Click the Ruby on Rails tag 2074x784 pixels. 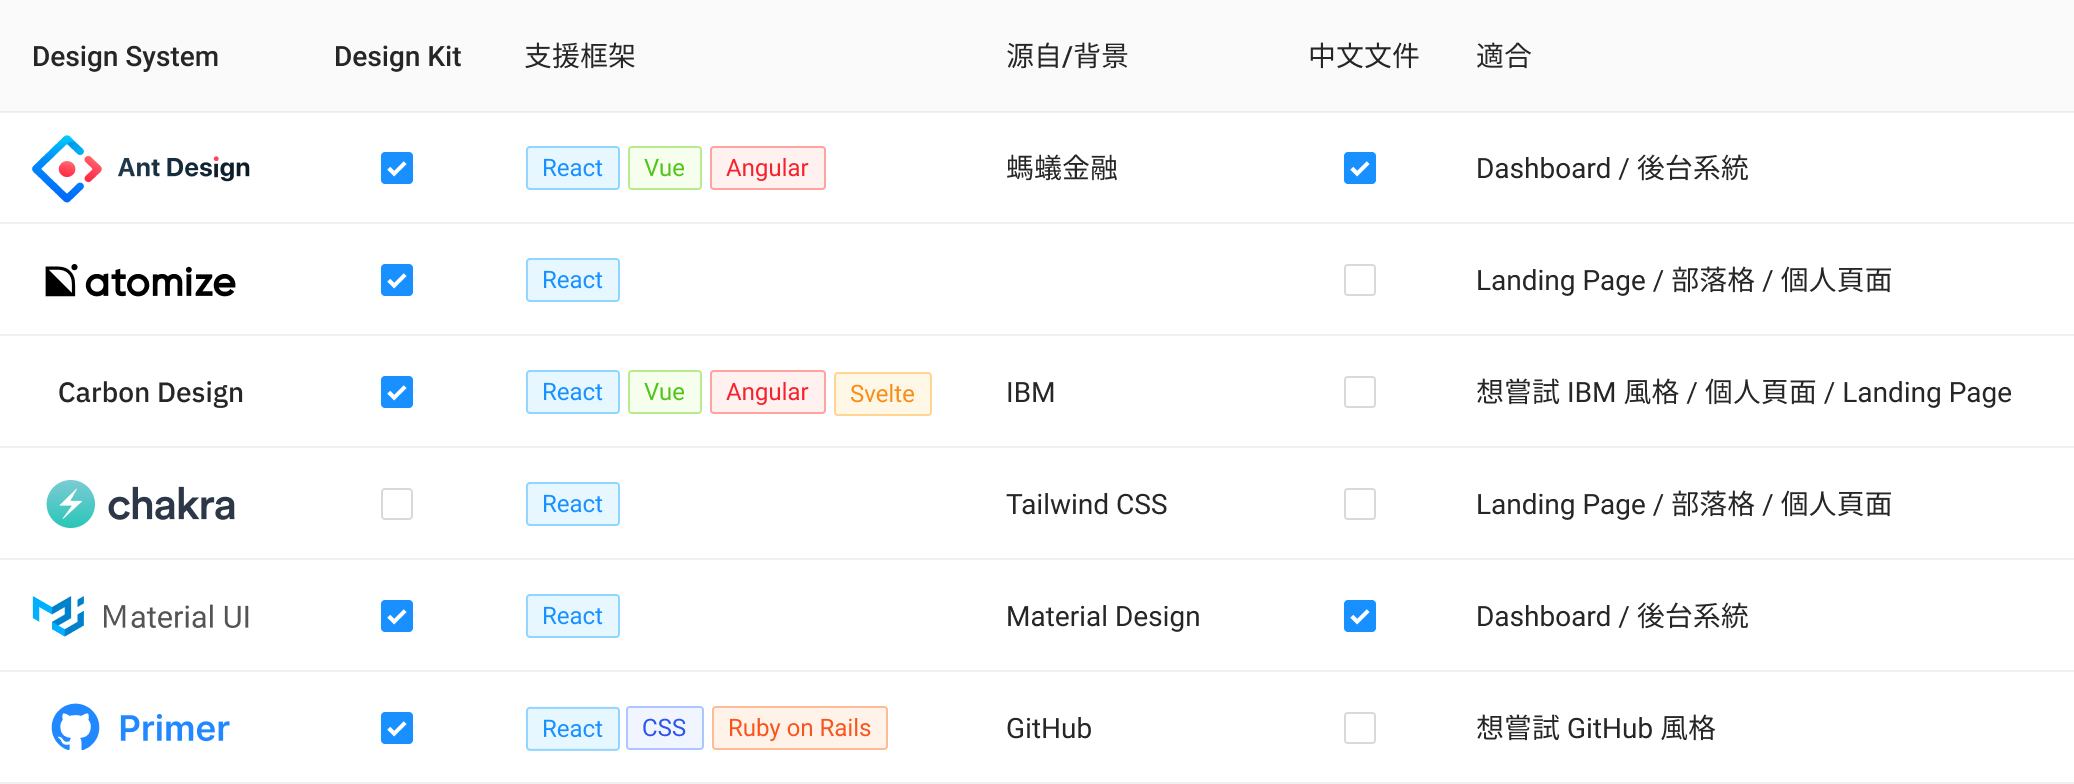point(799,728)
